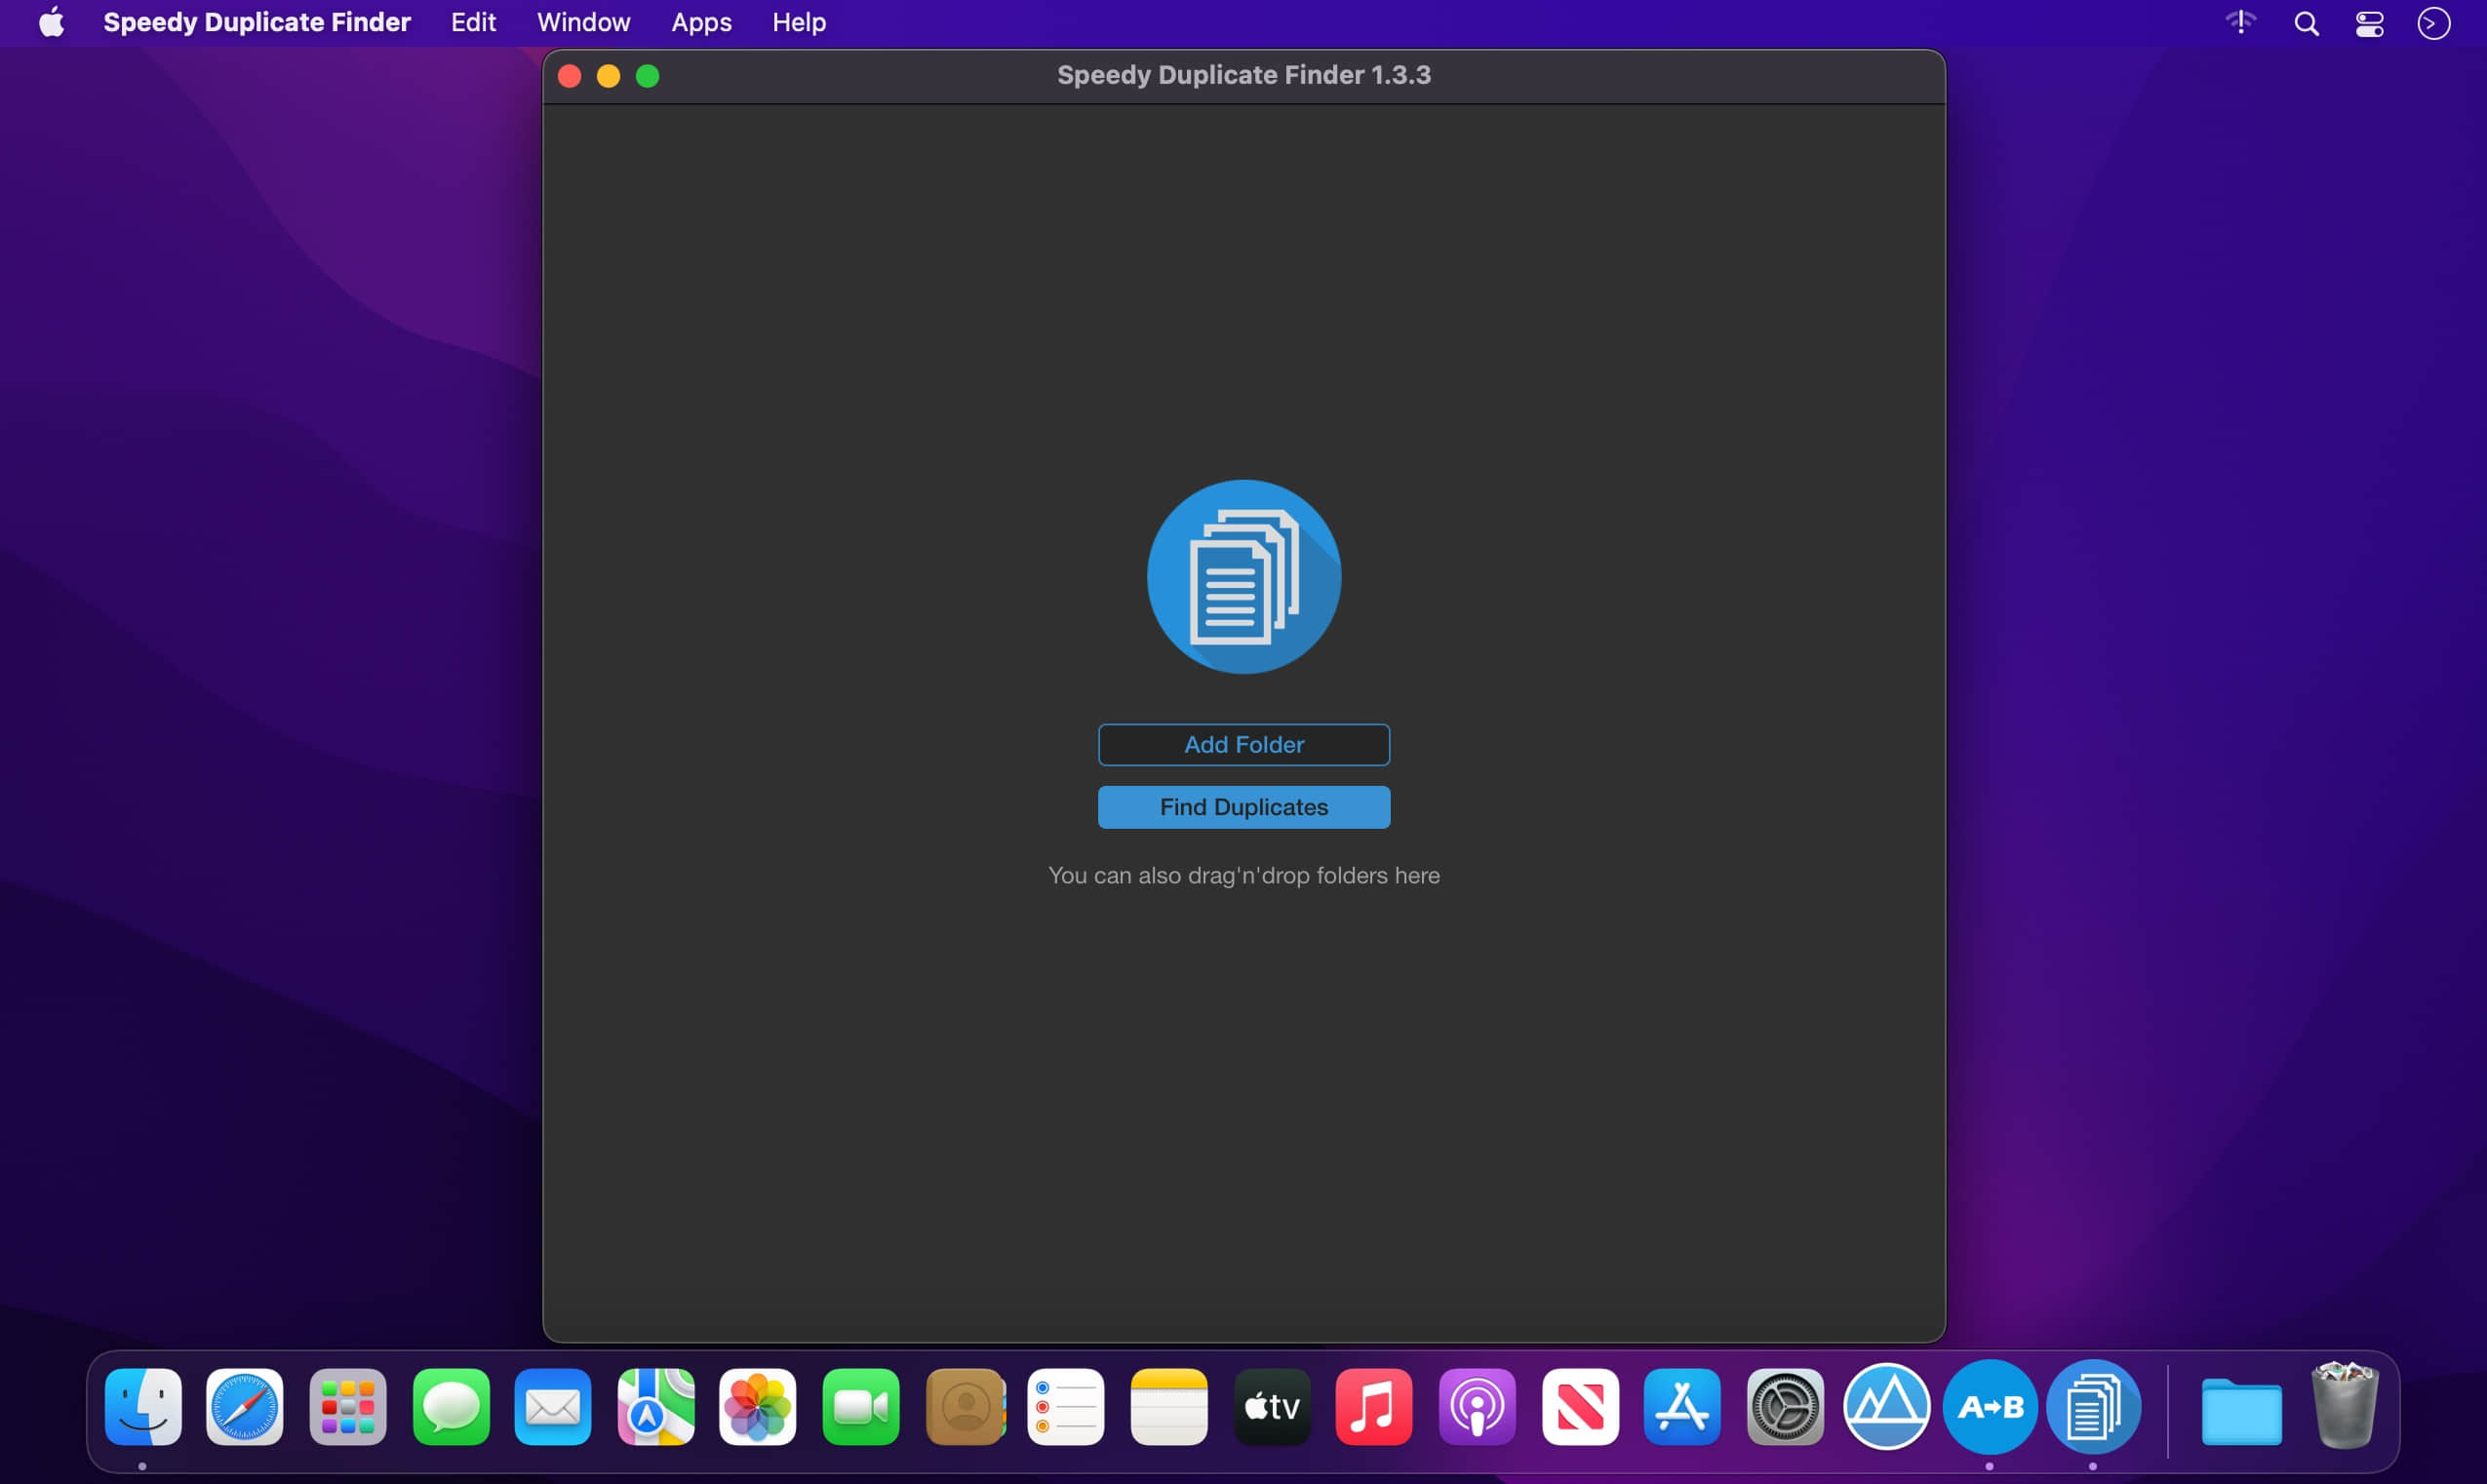Open the Apps menu
The height and width of the screenshot is (1484, 2487).
701,22
